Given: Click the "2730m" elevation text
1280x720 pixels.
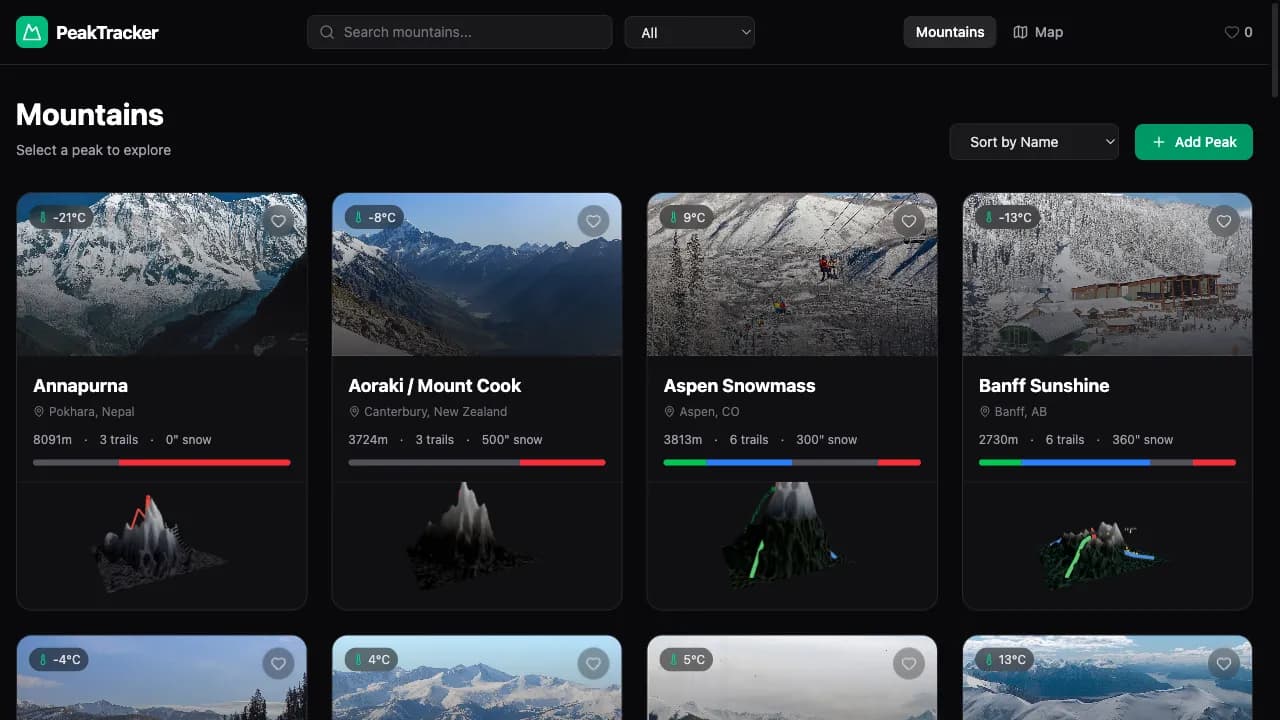Looking at the screenshot, I should pos(998,440).
